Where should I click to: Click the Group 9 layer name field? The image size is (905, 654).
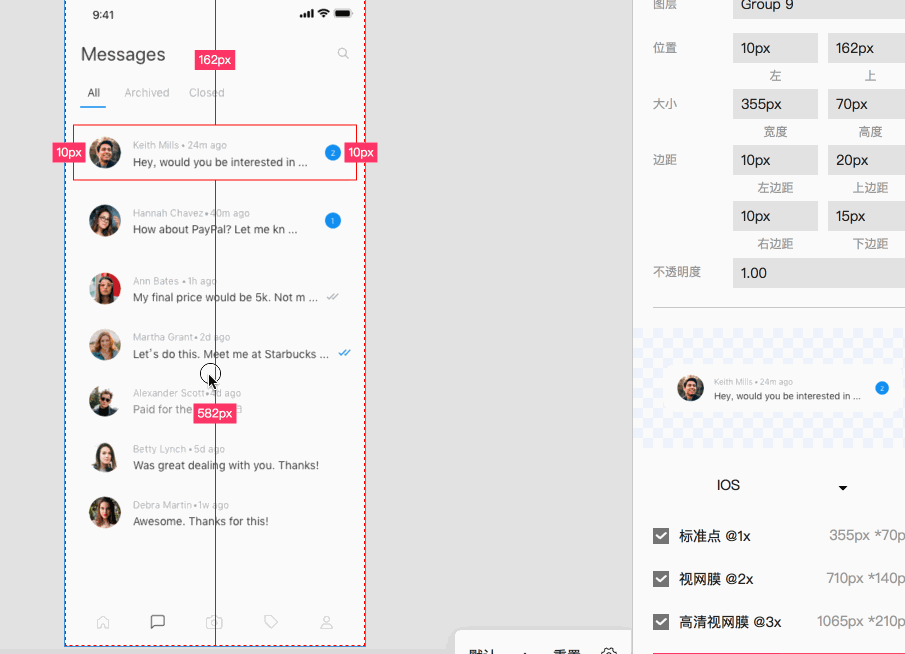point(819,7)
